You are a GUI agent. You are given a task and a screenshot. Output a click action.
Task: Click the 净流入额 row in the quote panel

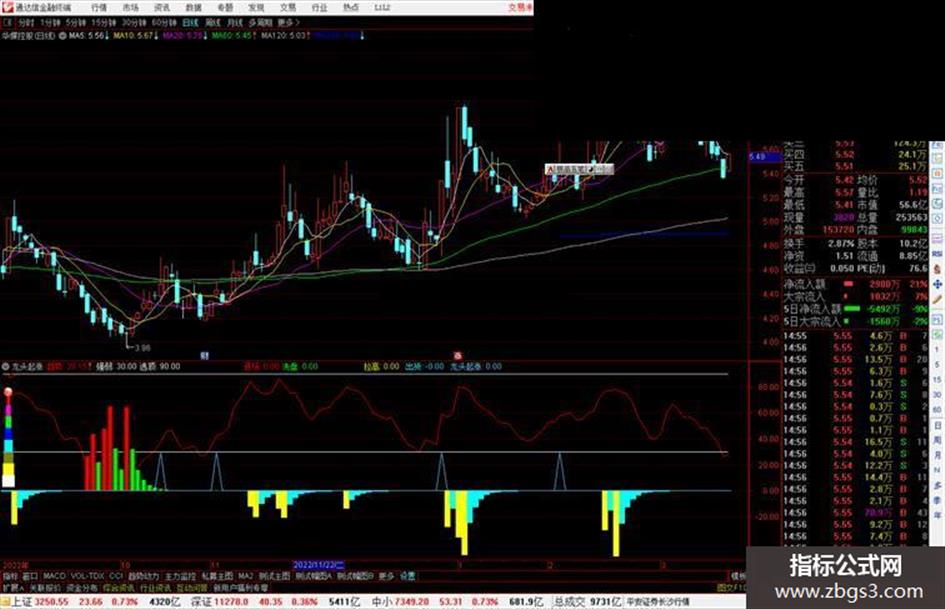click(x=856, y=283)
